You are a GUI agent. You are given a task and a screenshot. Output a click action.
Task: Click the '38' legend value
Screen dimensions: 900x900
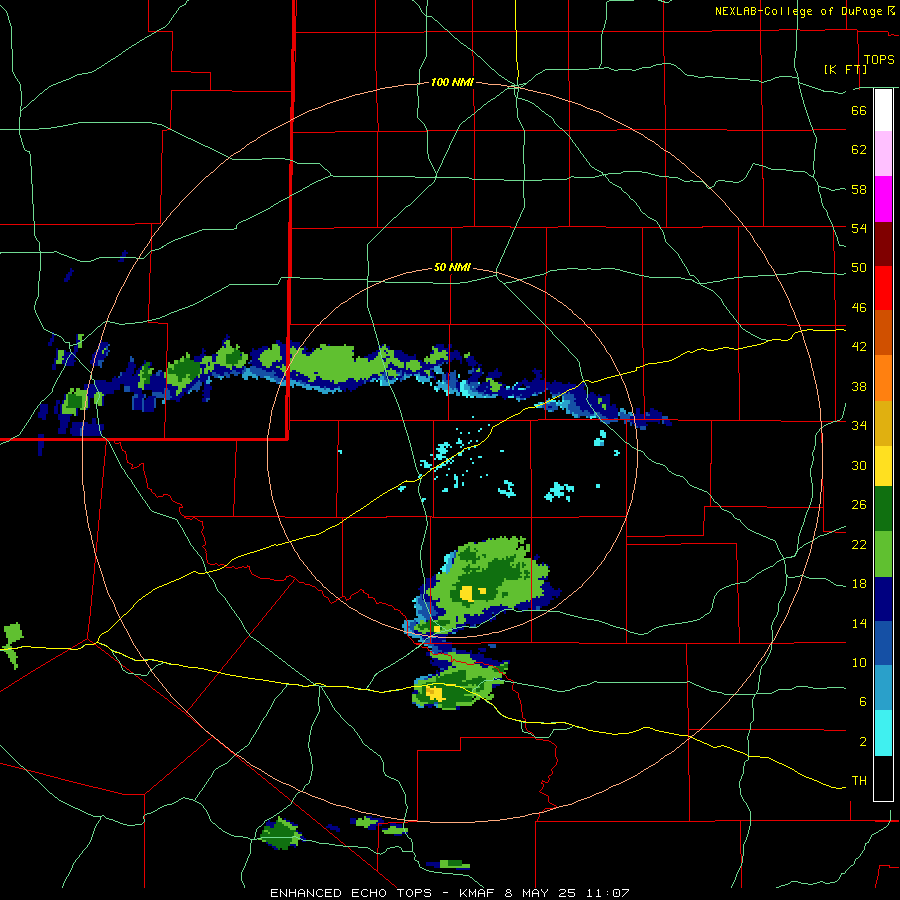point(859,386)
